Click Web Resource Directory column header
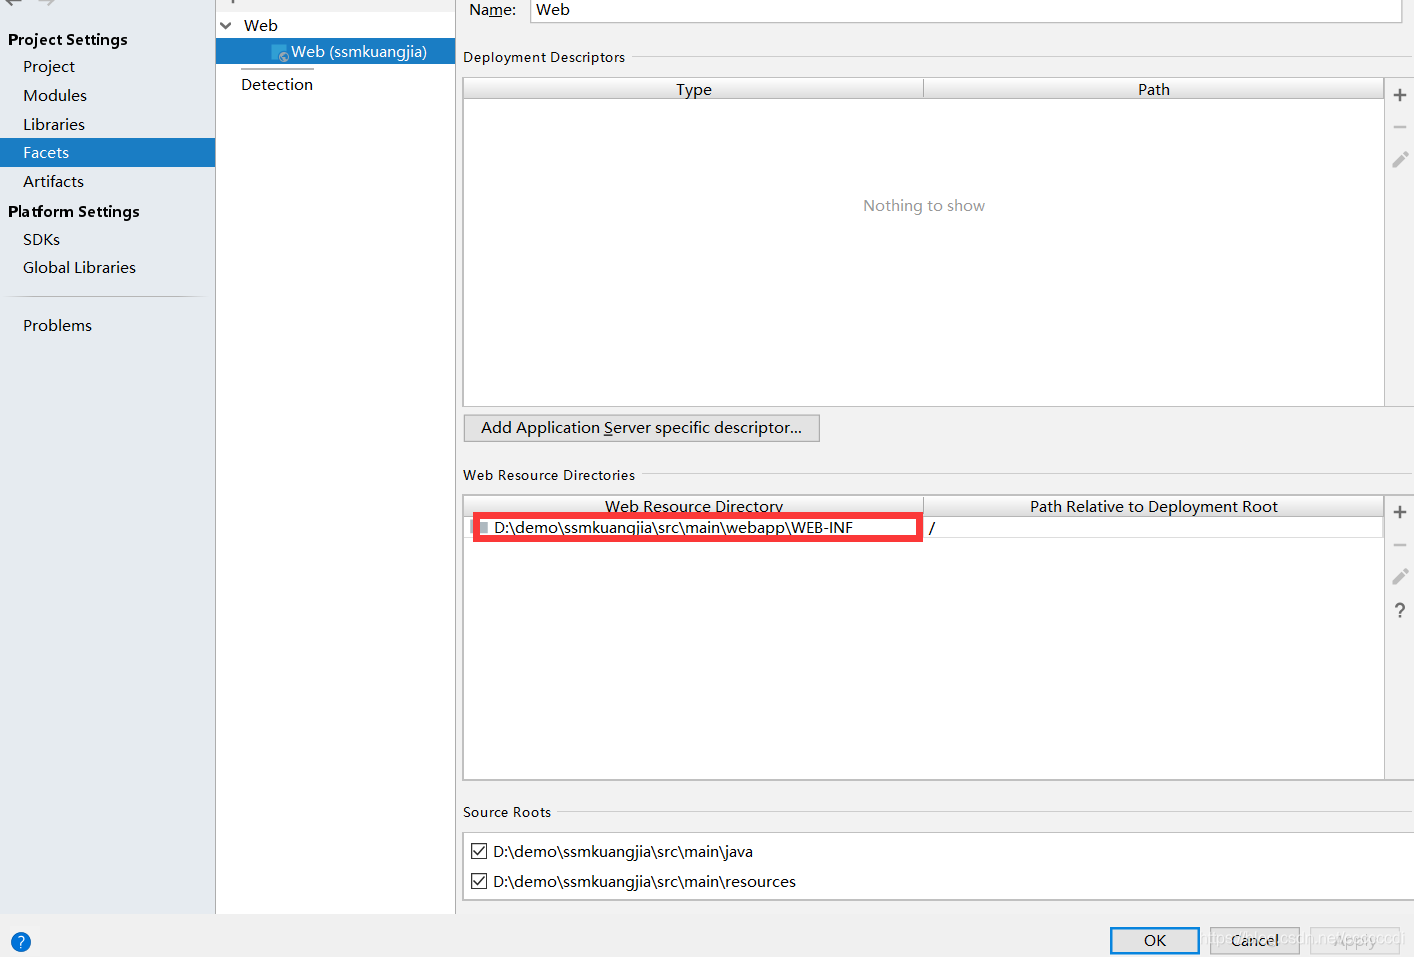The width and height of the screenshot is (1414, 957). (693, 506)
